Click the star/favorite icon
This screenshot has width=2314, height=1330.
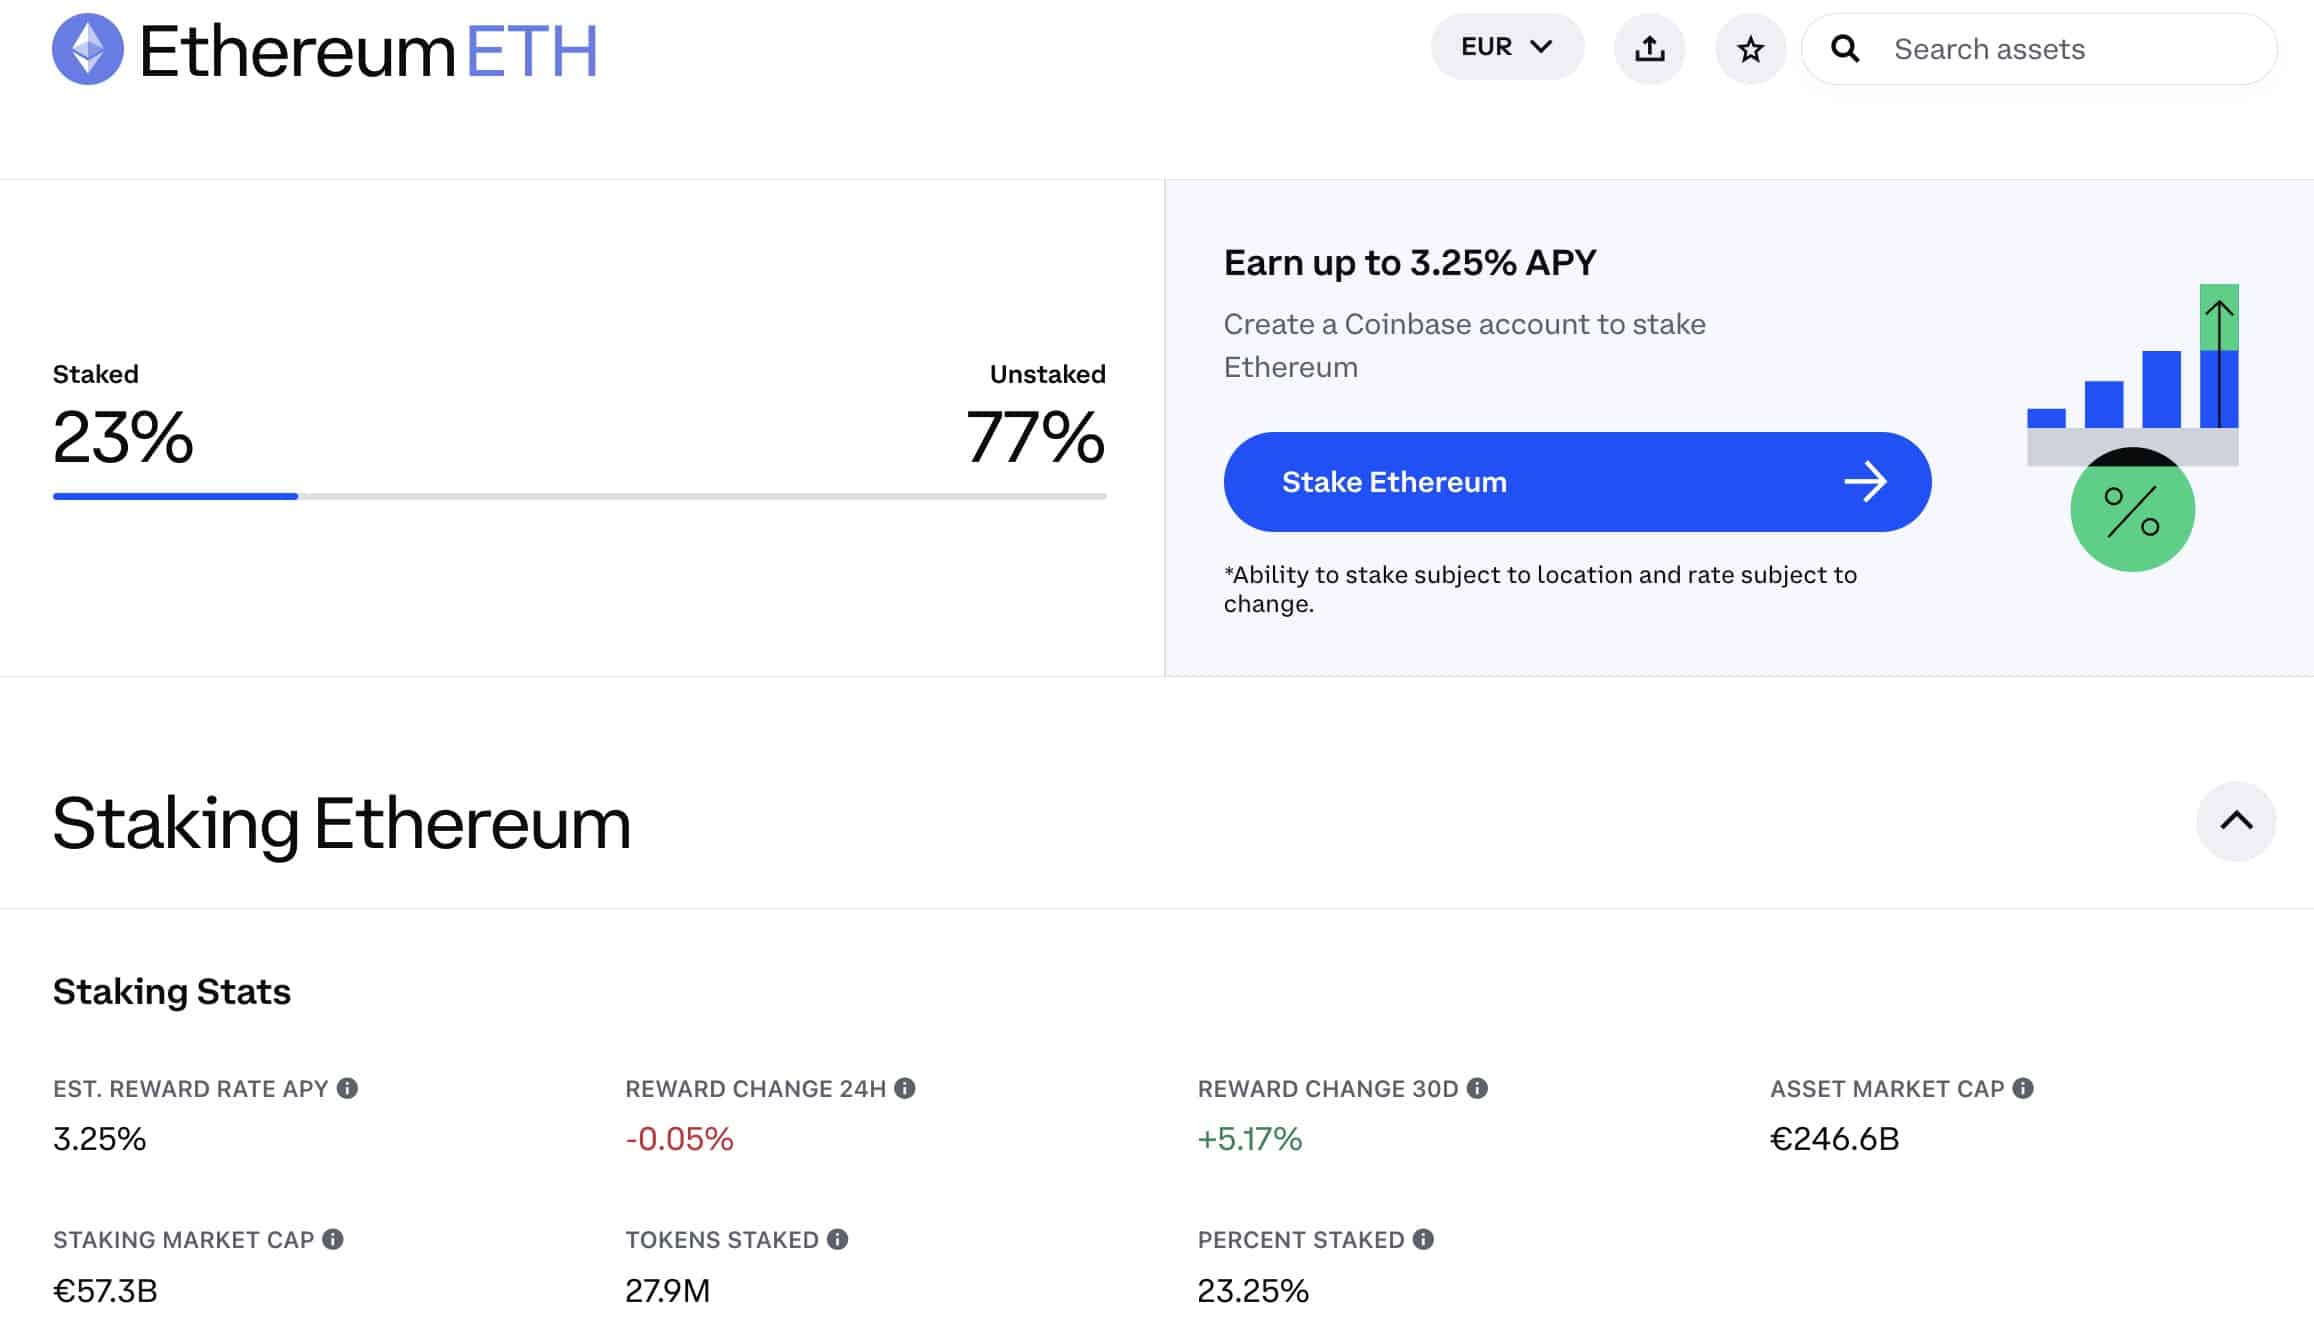pyautogui.click(x=1748, y=49)
